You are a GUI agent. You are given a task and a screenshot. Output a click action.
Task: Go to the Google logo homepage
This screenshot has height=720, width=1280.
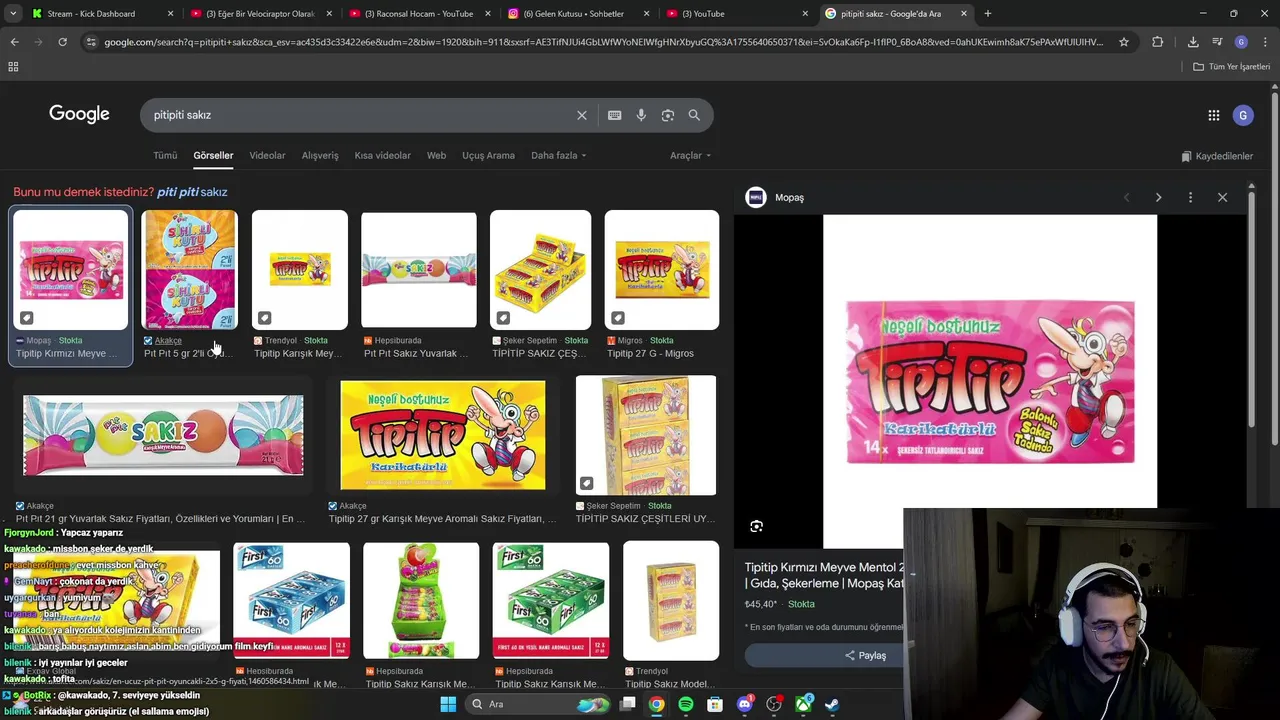tap(79, 114)
